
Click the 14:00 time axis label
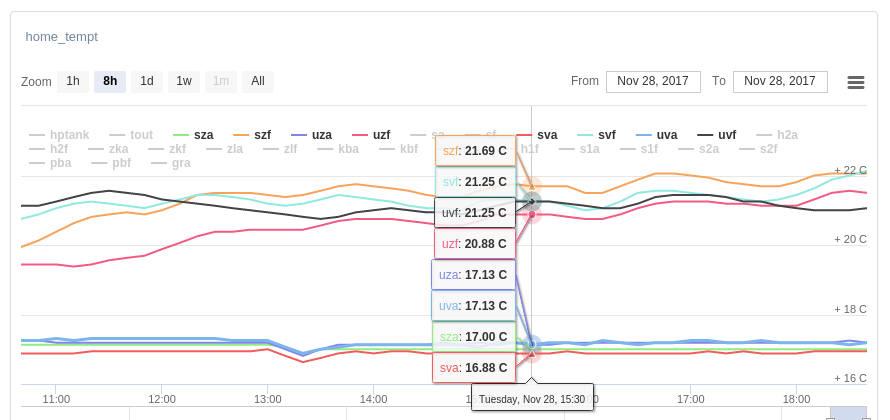tap(373, 399)
